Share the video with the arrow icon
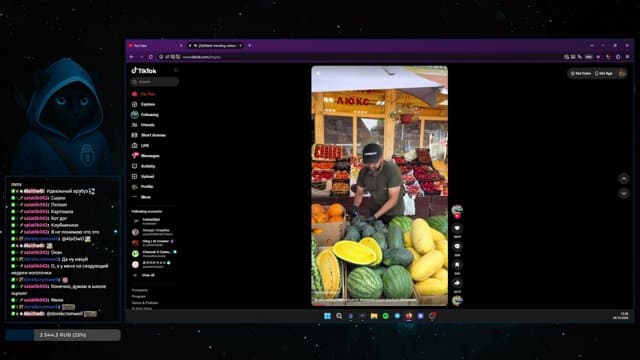640x360 pixels. 457,283
